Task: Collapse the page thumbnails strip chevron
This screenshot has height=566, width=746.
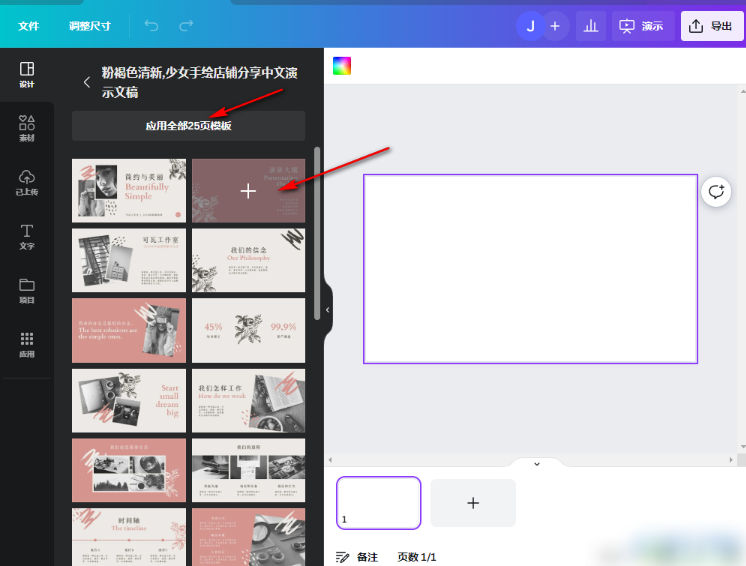Action: (x=537, y=464)
